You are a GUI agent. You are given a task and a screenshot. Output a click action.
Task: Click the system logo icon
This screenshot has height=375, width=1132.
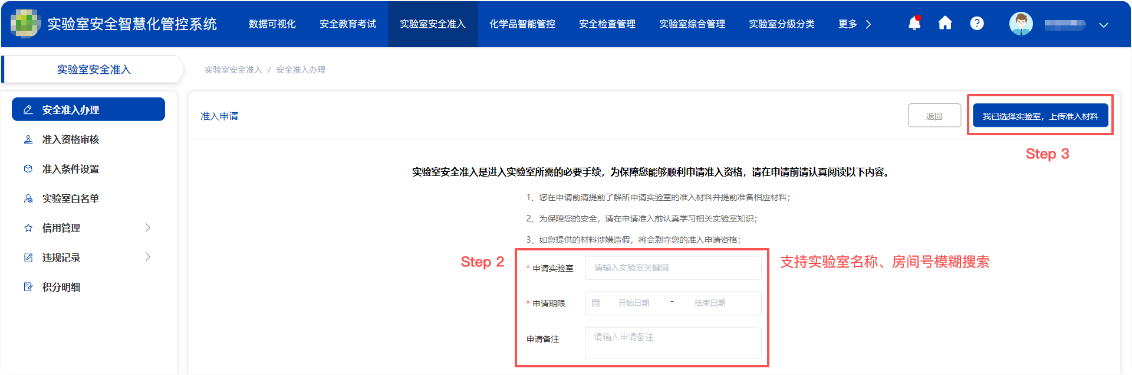click(25, 23)
